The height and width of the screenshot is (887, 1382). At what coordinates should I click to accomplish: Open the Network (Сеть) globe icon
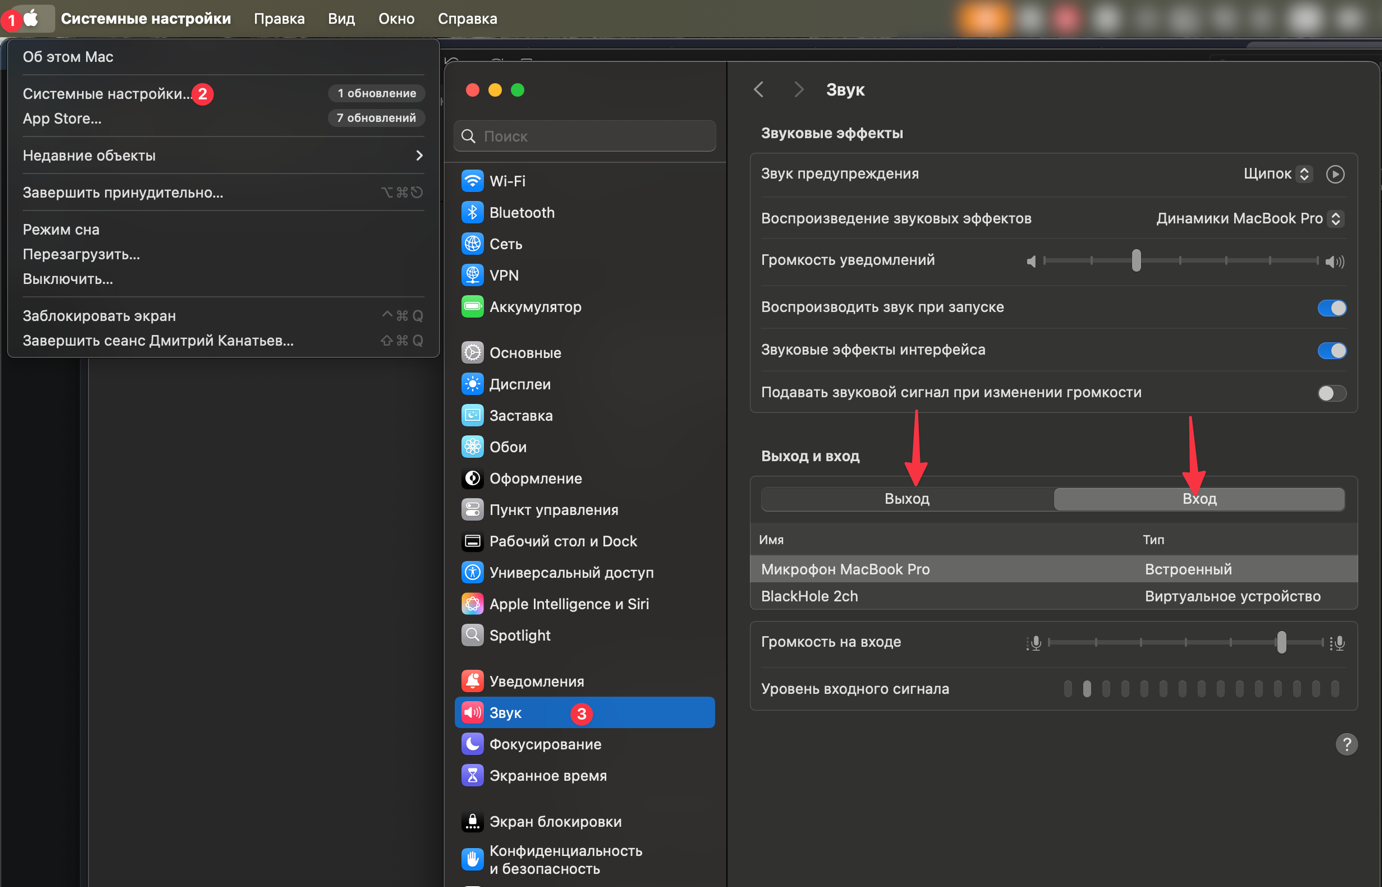pos(472,244)
